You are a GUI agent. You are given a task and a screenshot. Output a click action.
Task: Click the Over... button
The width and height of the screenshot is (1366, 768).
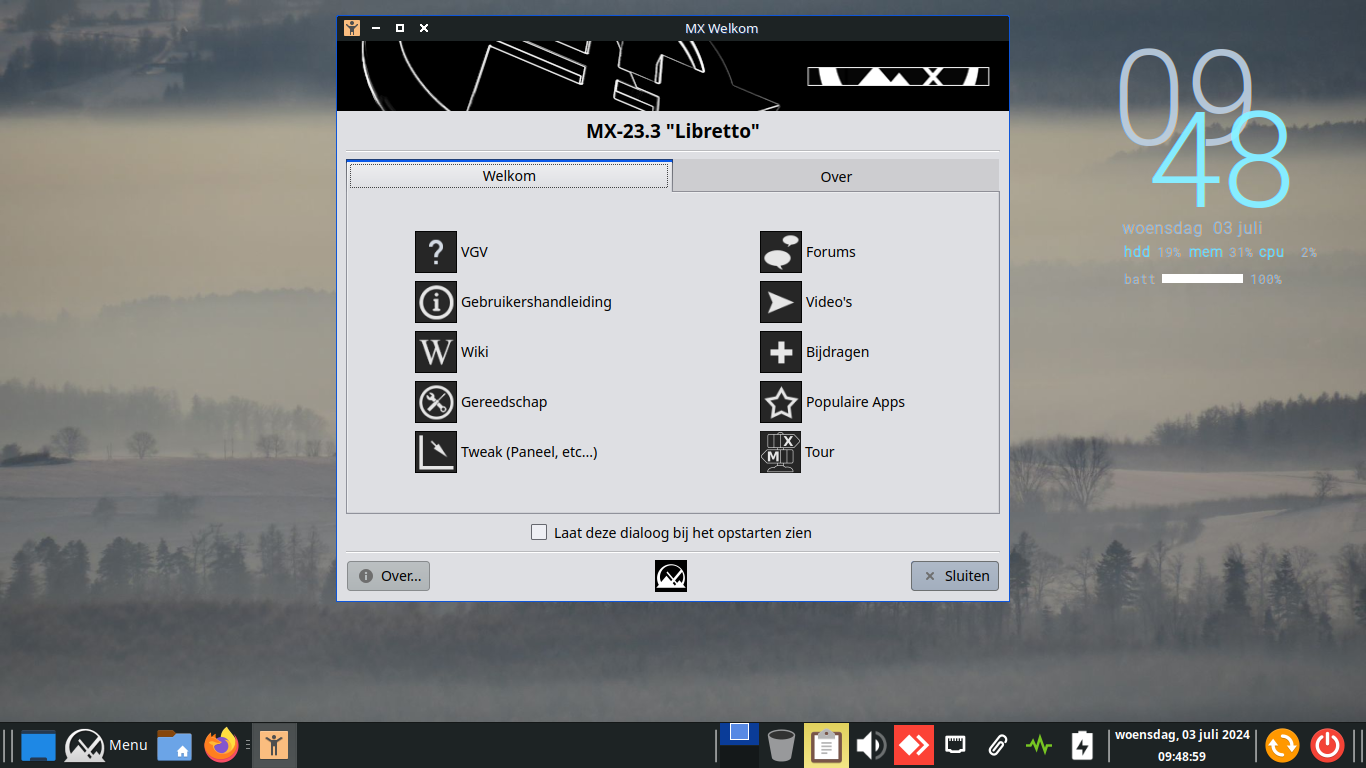(388, 576)
